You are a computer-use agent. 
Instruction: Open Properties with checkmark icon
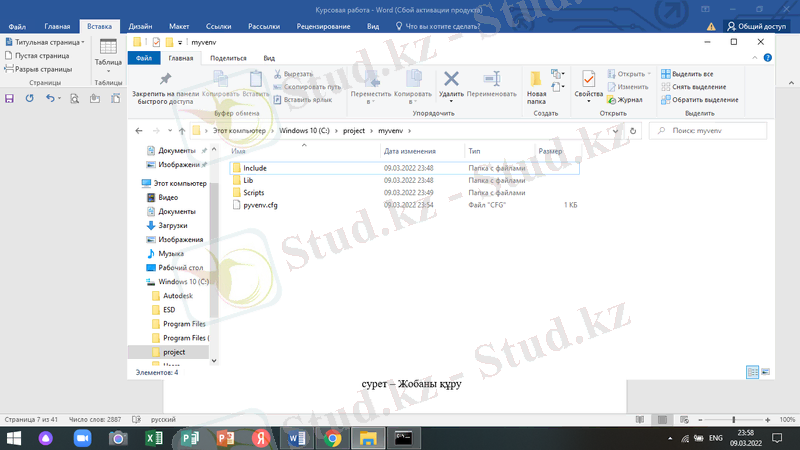(x=588, y=86)
